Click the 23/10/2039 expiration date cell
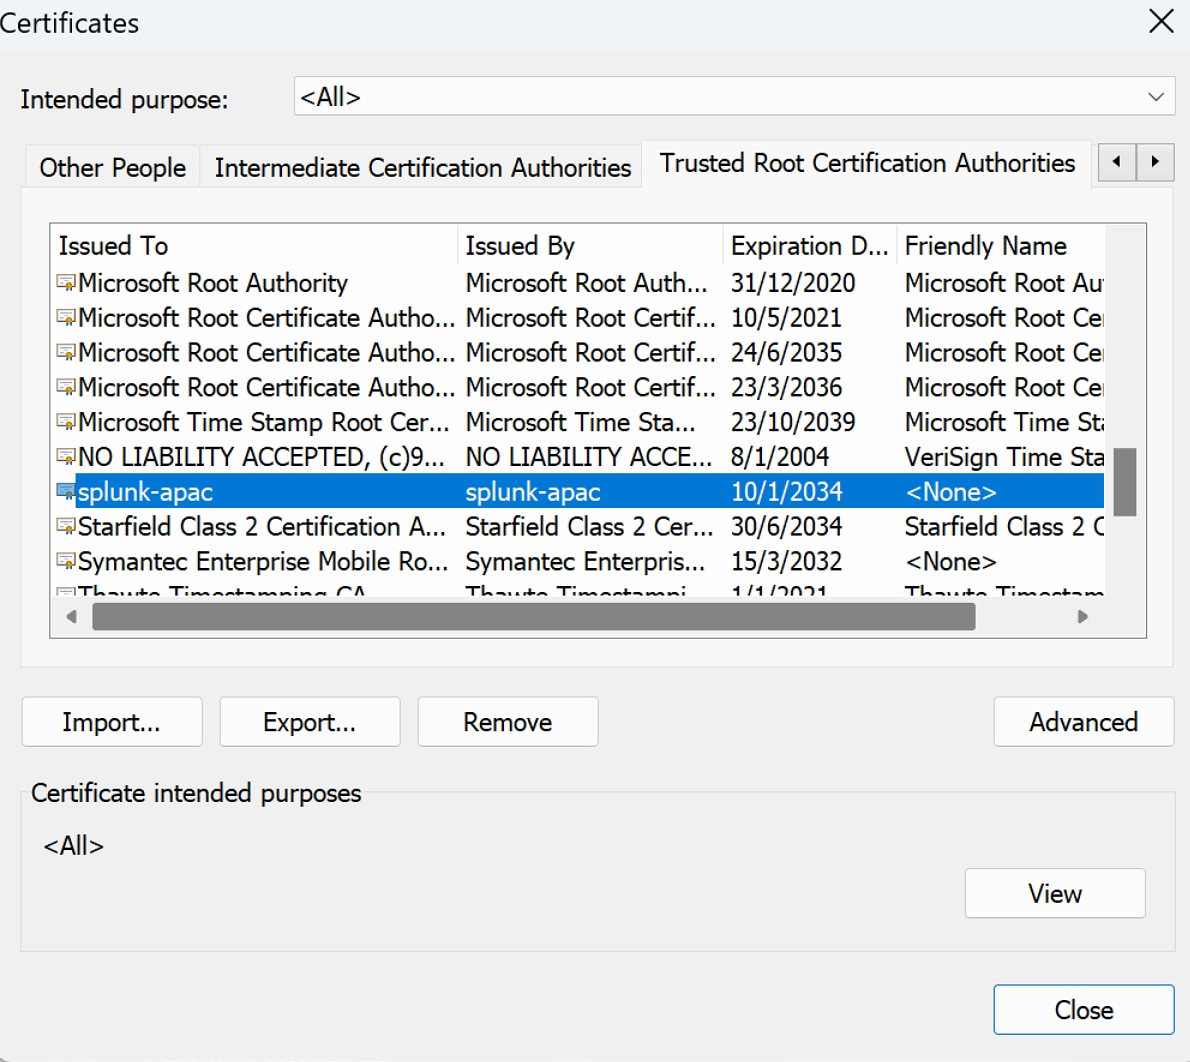Screen dimensions: 1190x1062 coord(793,422)
